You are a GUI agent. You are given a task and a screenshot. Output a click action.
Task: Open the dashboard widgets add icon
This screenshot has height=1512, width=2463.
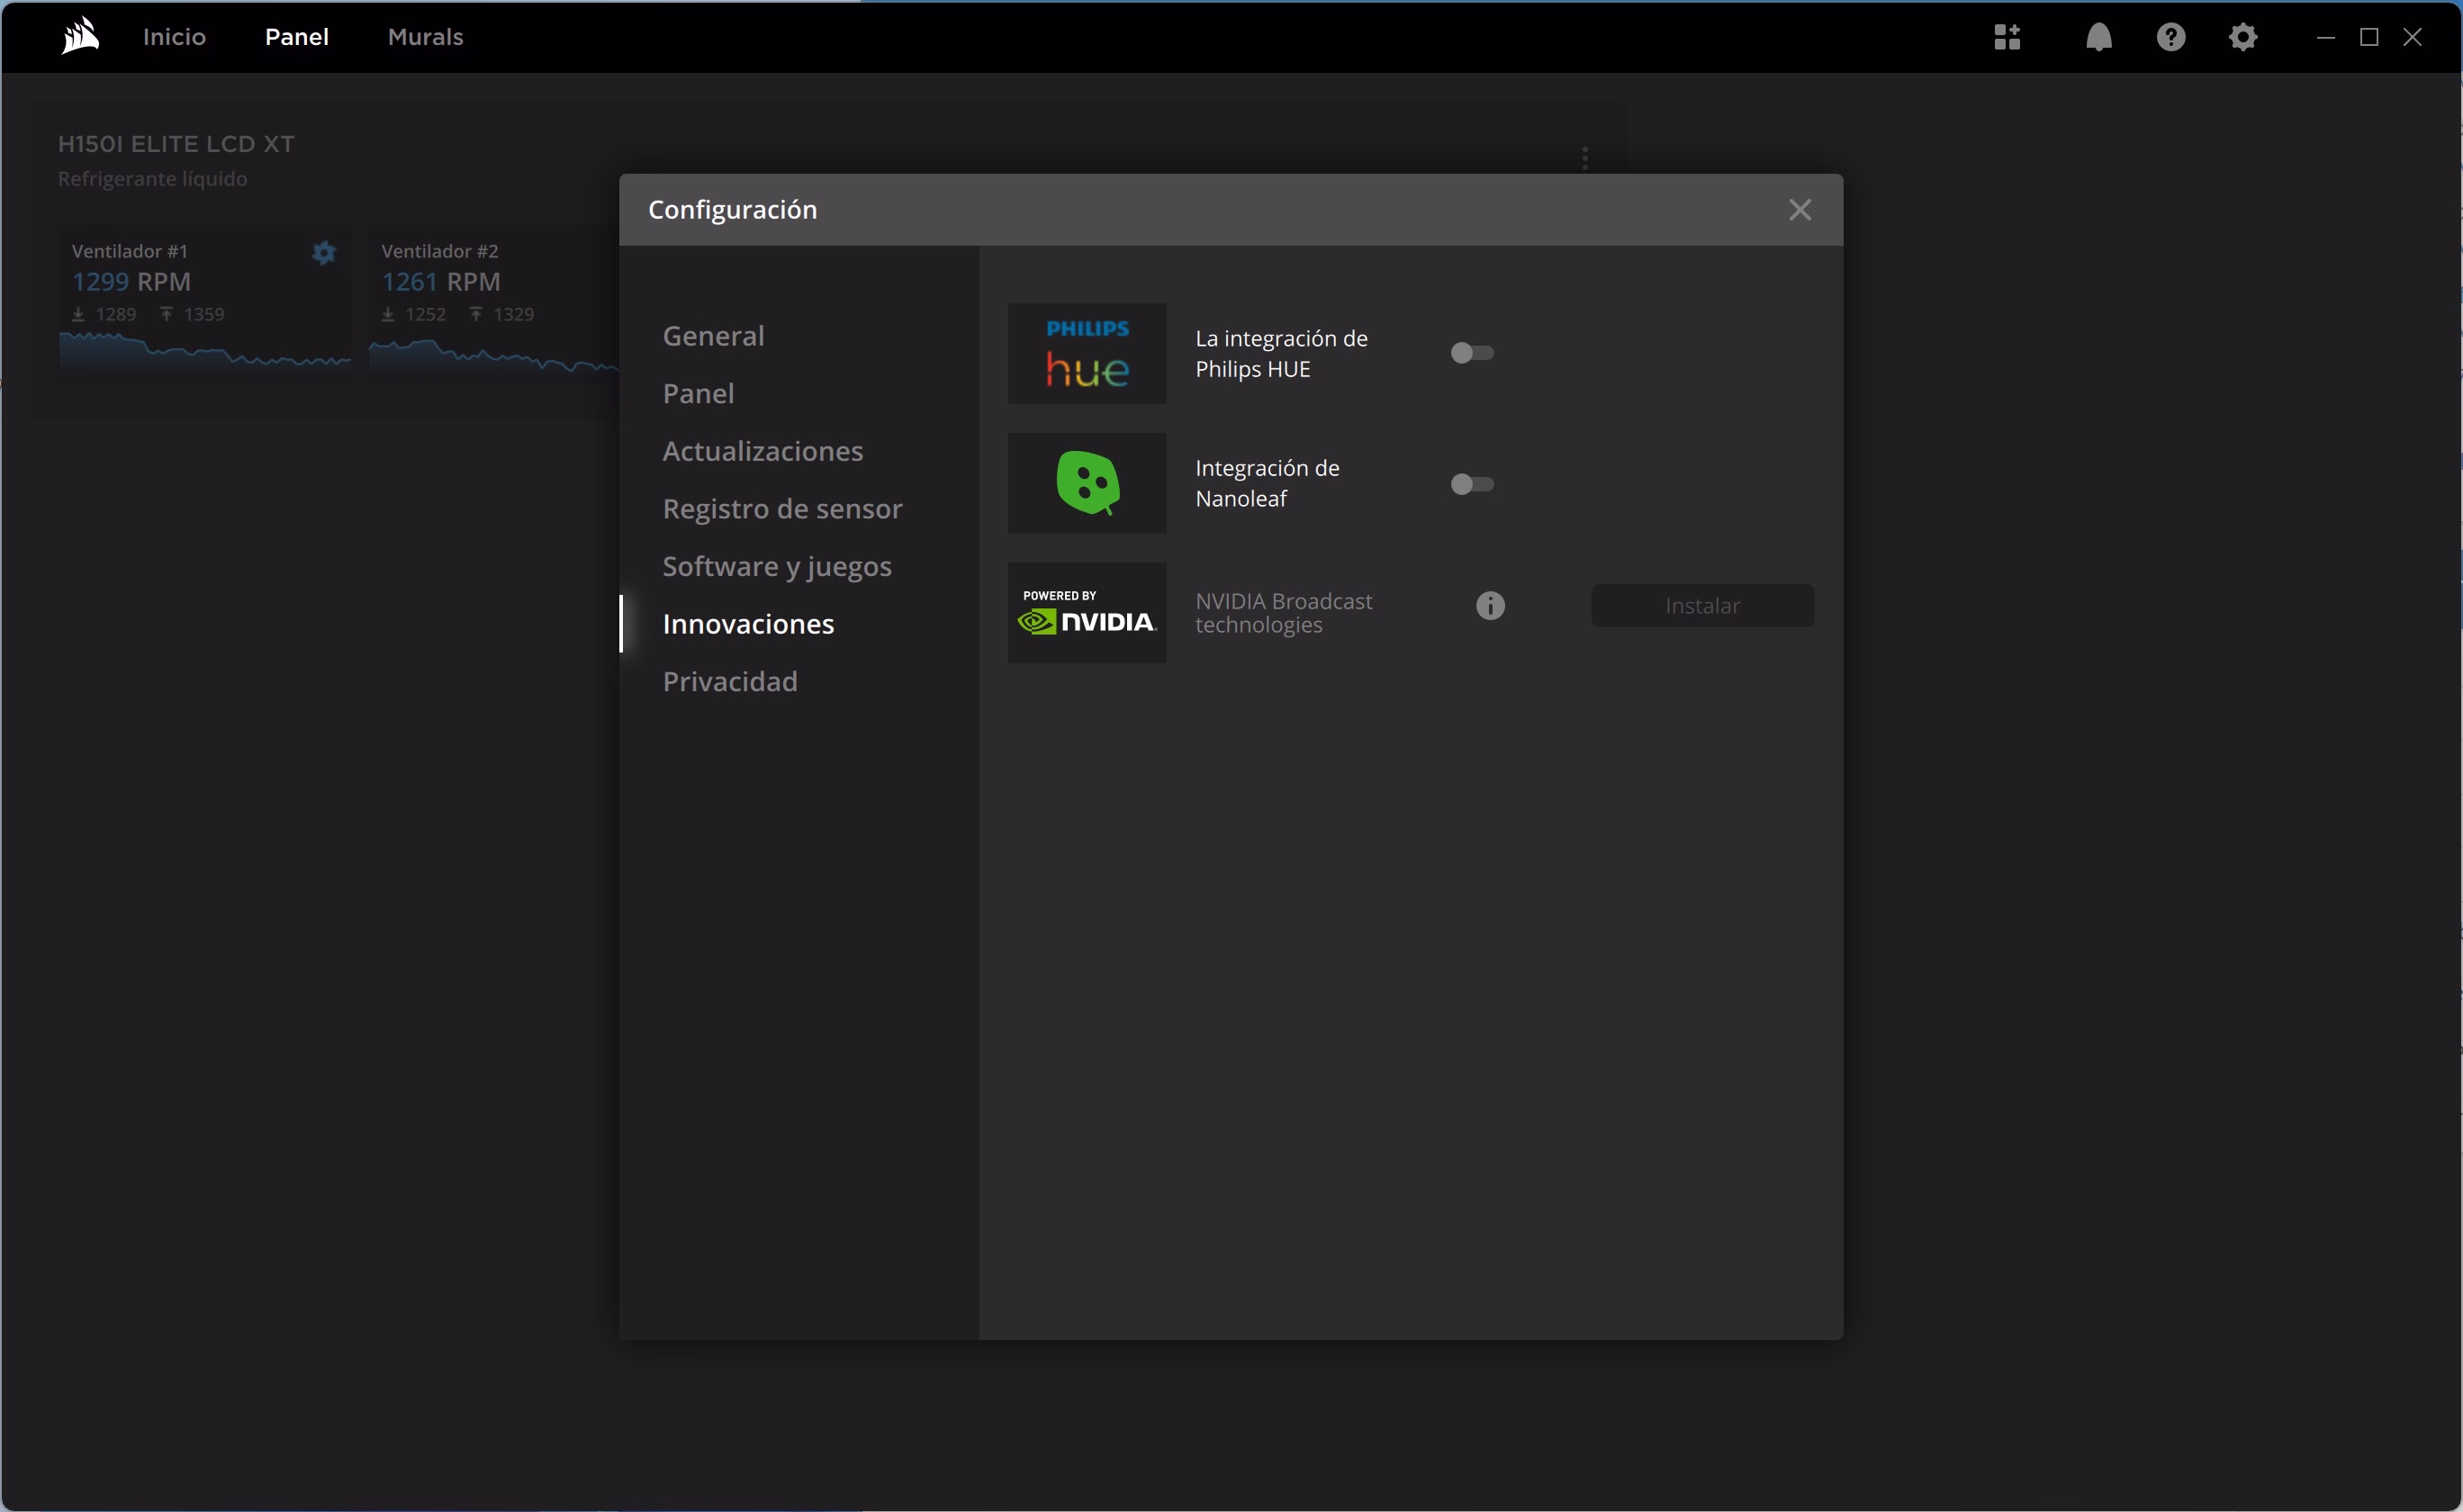(x=2006, y=37)
